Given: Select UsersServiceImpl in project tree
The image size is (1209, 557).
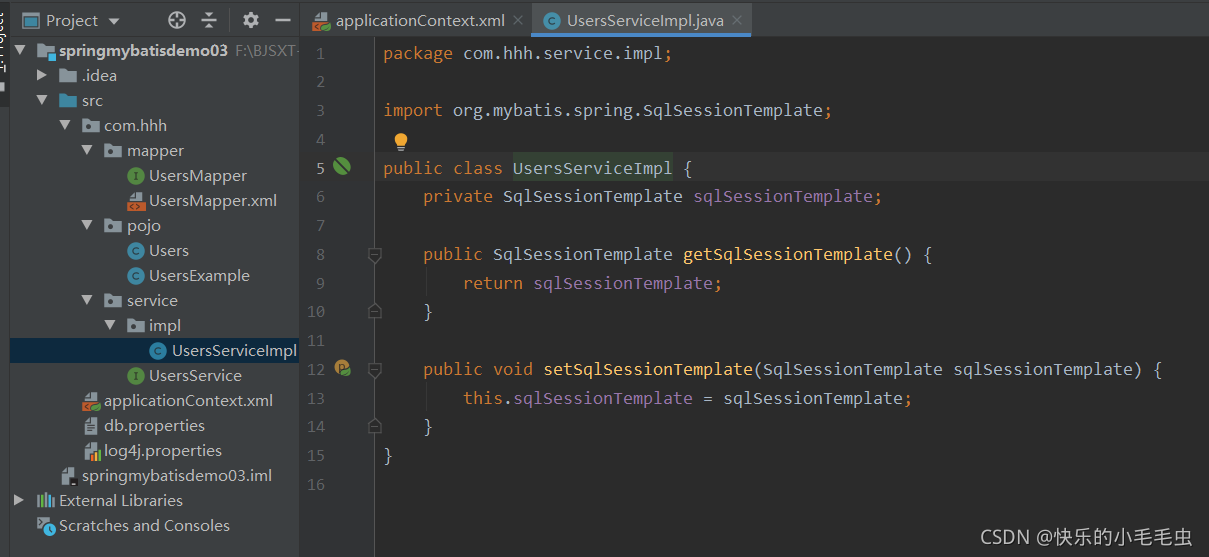Looking at the screenshot, I should (234, 350).
